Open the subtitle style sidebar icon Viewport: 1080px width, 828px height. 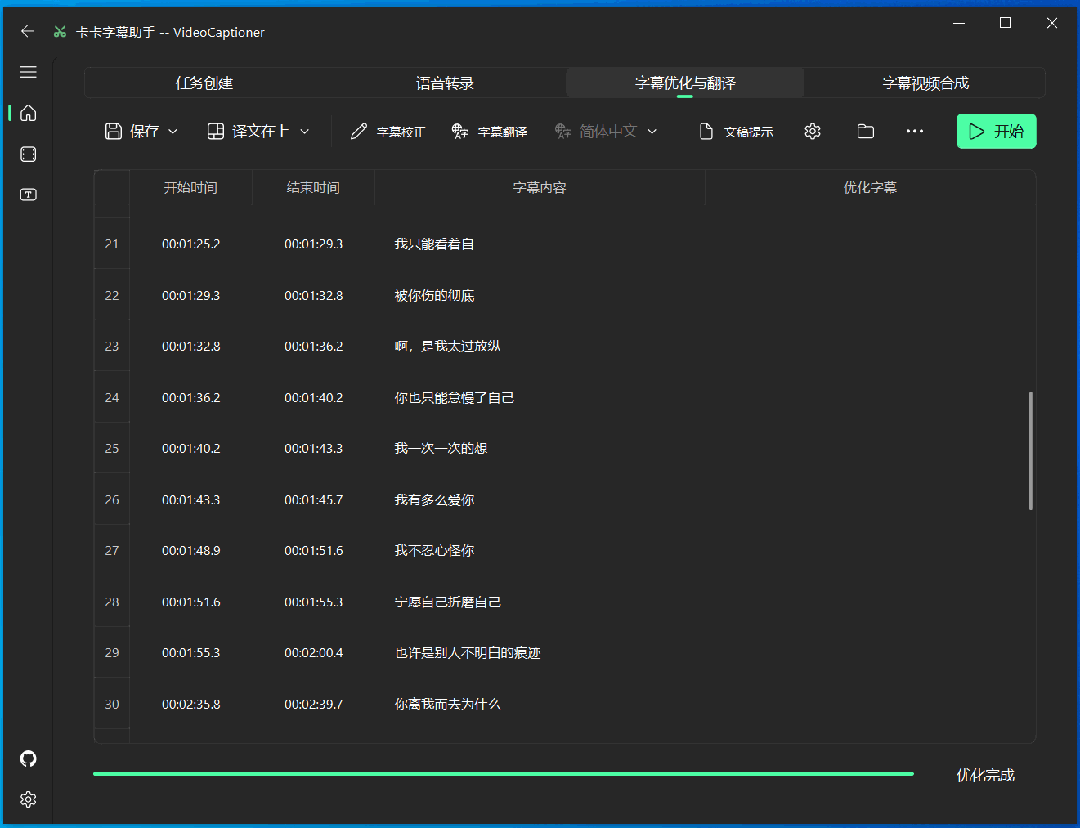28,195
